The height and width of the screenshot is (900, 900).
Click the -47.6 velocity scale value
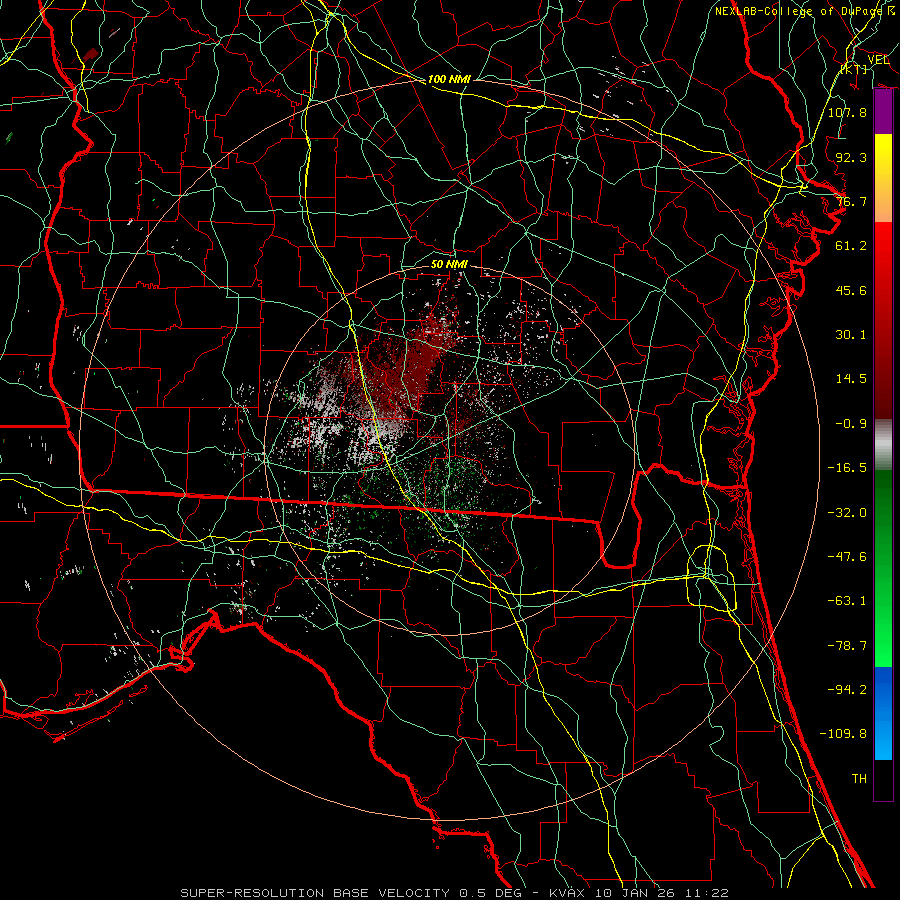tap(847, 557)
